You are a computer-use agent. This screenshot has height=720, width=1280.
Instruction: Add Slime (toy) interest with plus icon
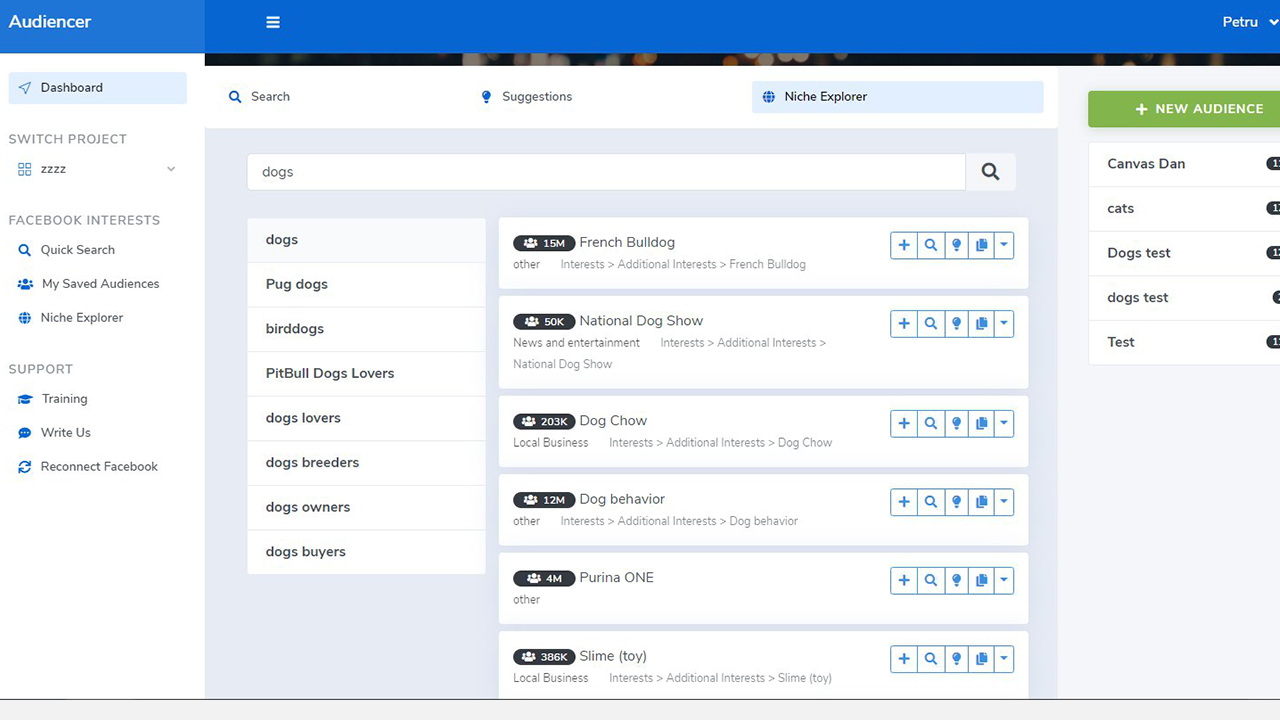904,659
